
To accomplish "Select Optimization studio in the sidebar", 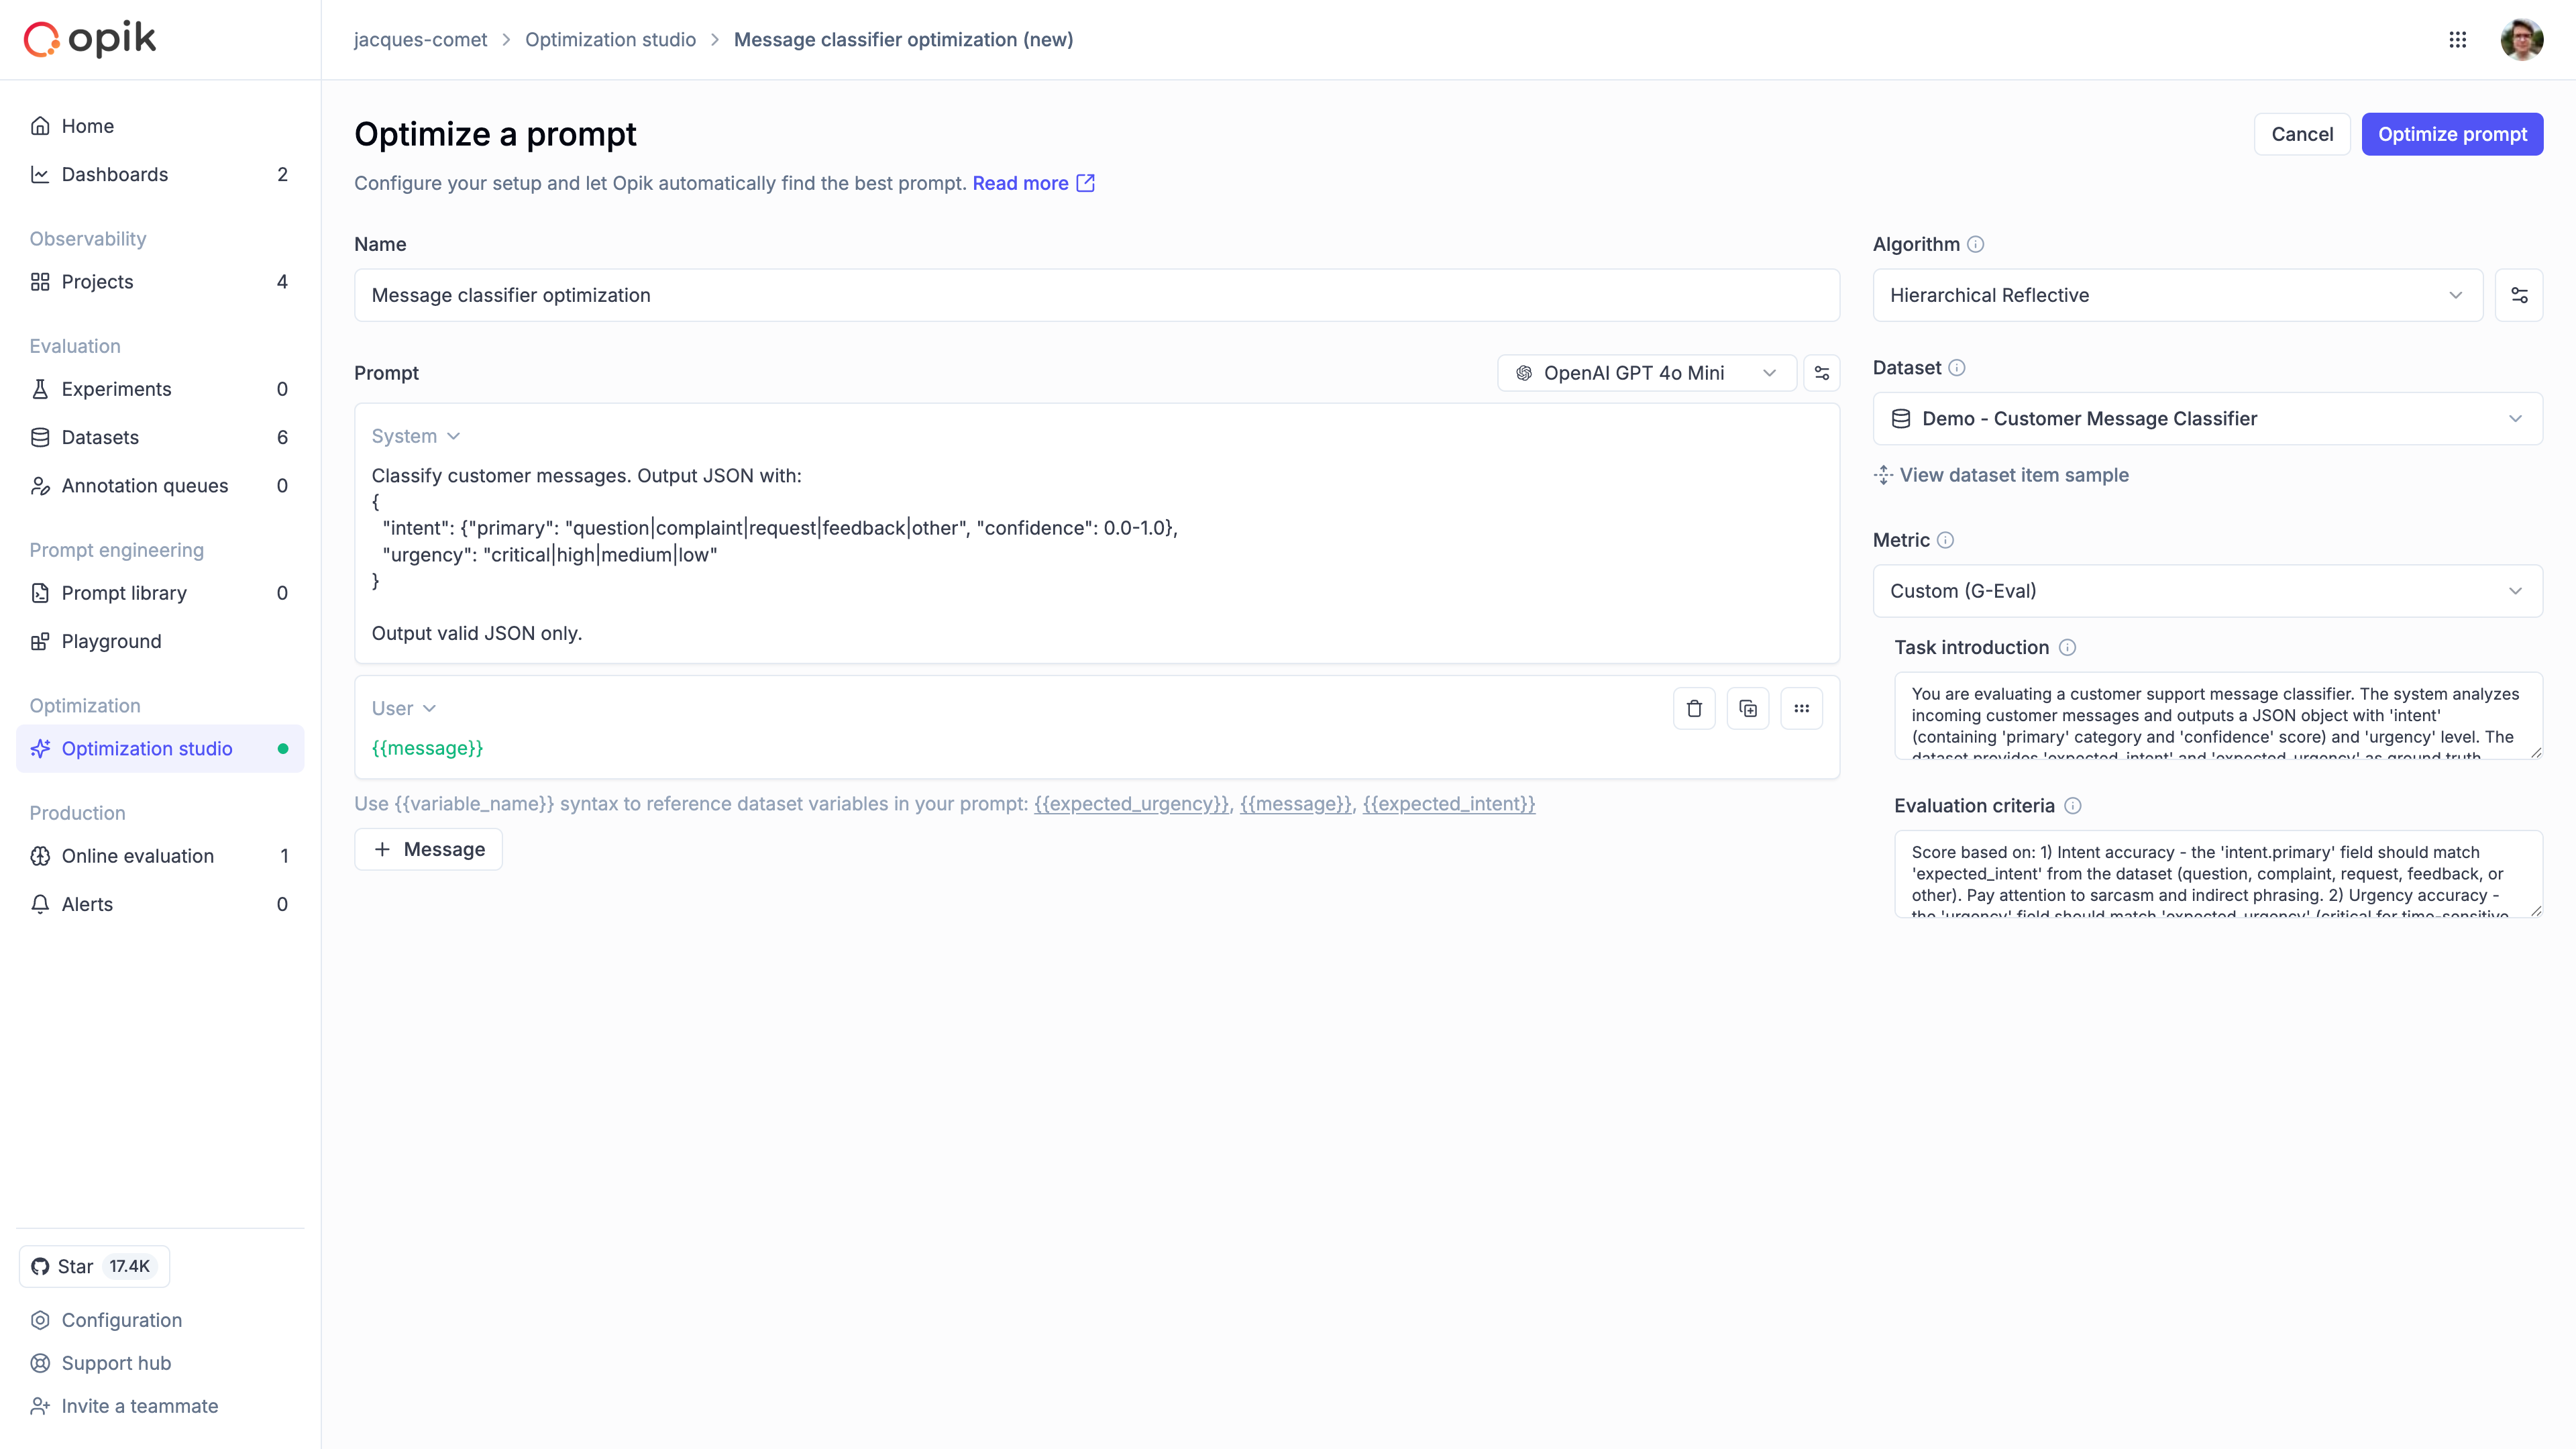I will tap(146, 748).
